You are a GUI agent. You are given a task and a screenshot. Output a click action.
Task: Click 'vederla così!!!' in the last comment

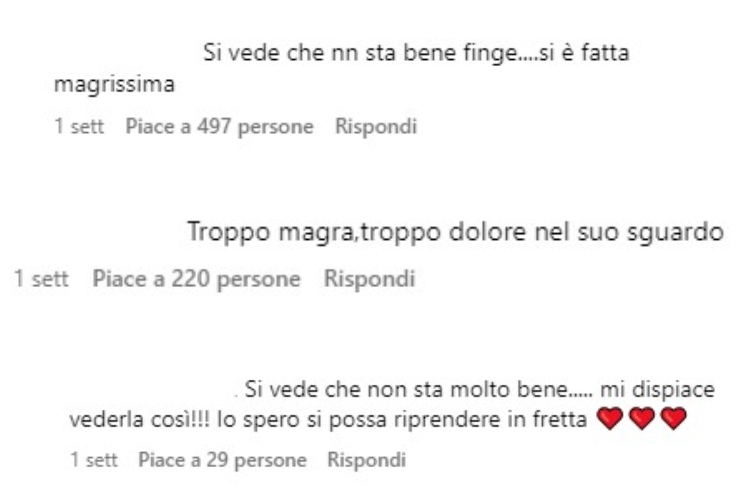click(140, 419)
